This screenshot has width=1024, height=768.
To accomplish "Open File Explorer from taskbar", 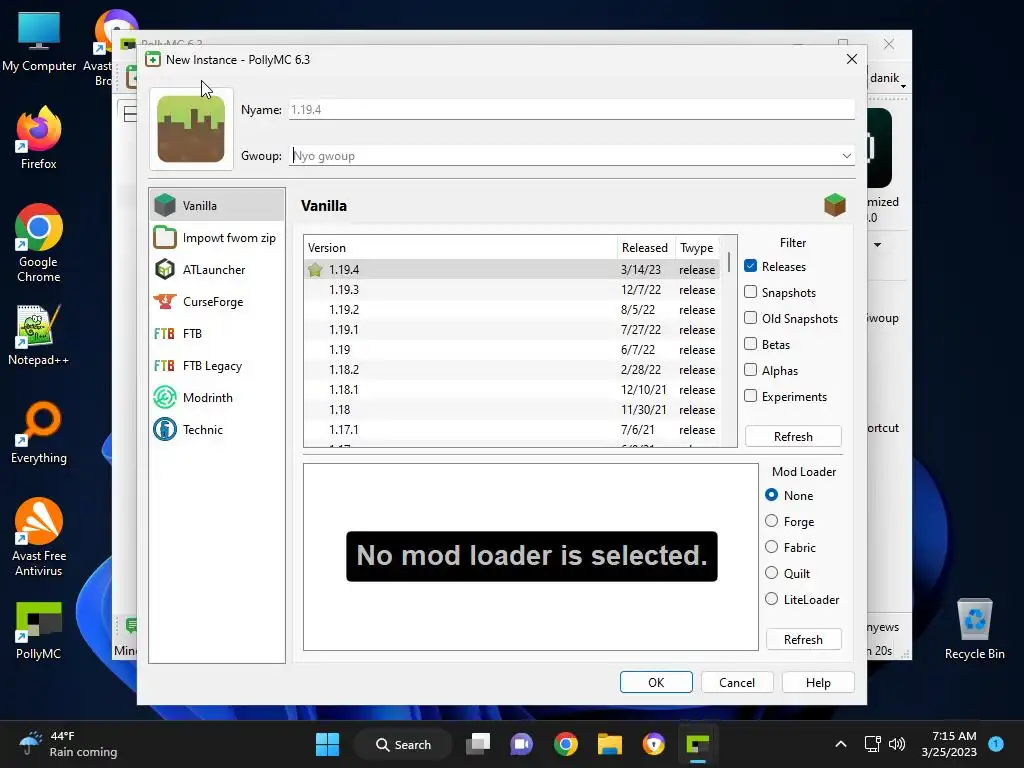I will coord(609,744).
